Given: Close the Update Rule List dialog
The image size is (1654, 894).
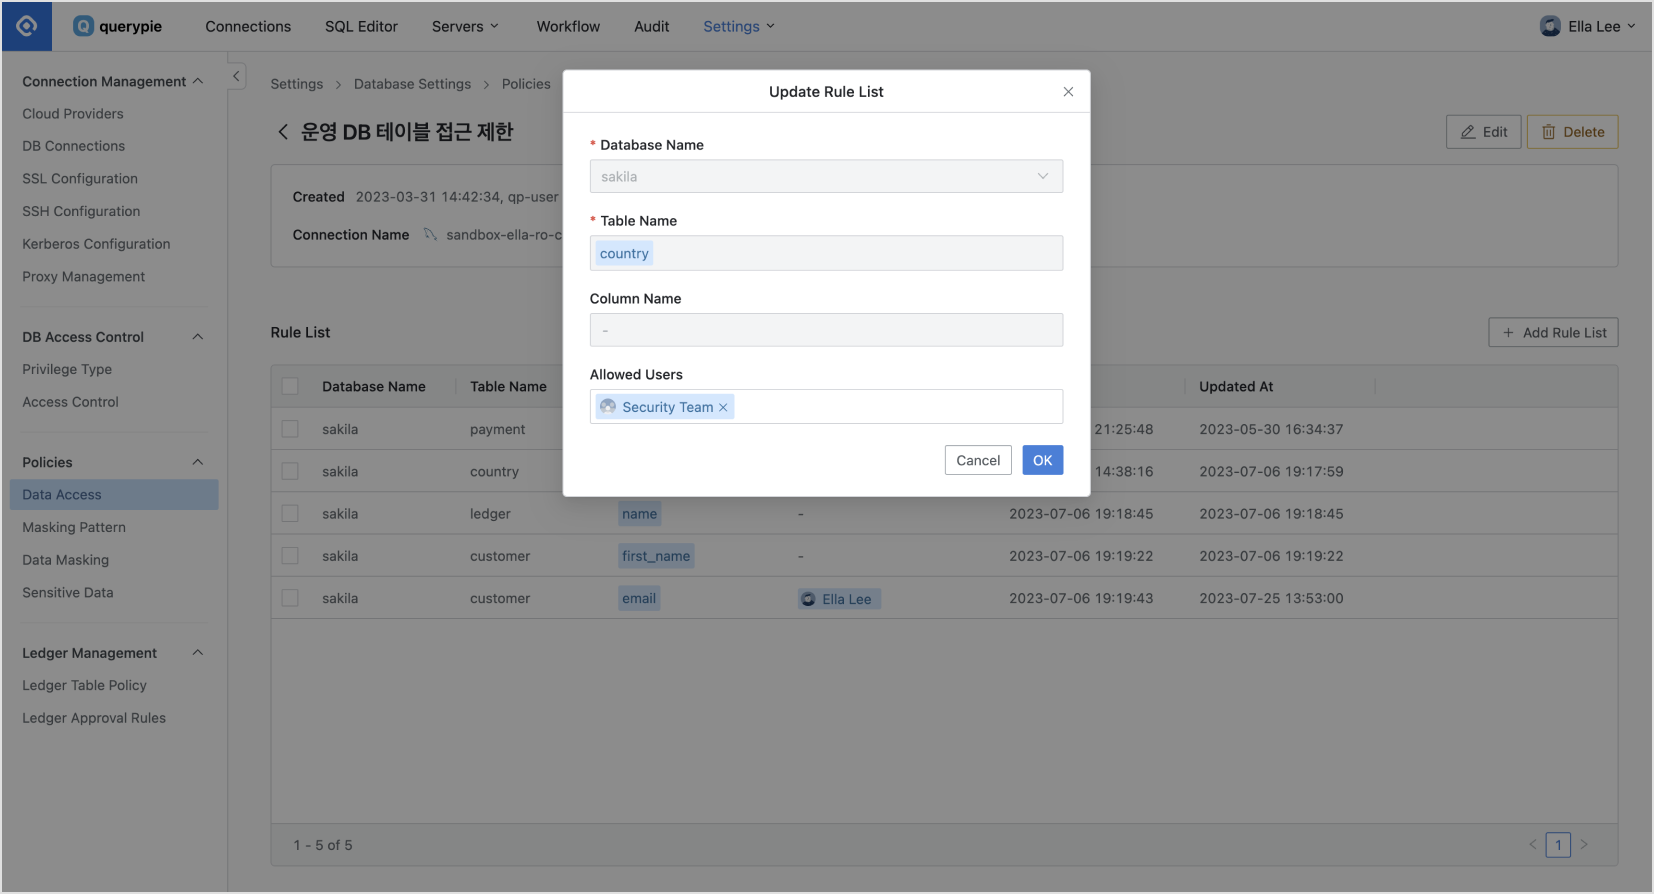Looking at the screenshot, I should [1068, 92].
